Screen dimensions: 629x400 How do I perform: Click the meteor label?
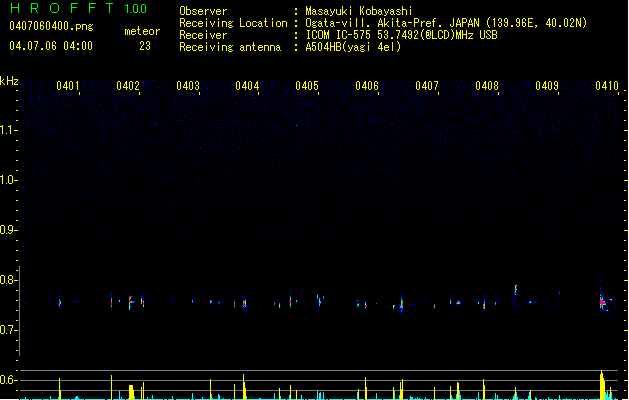(x=142, y=31)
